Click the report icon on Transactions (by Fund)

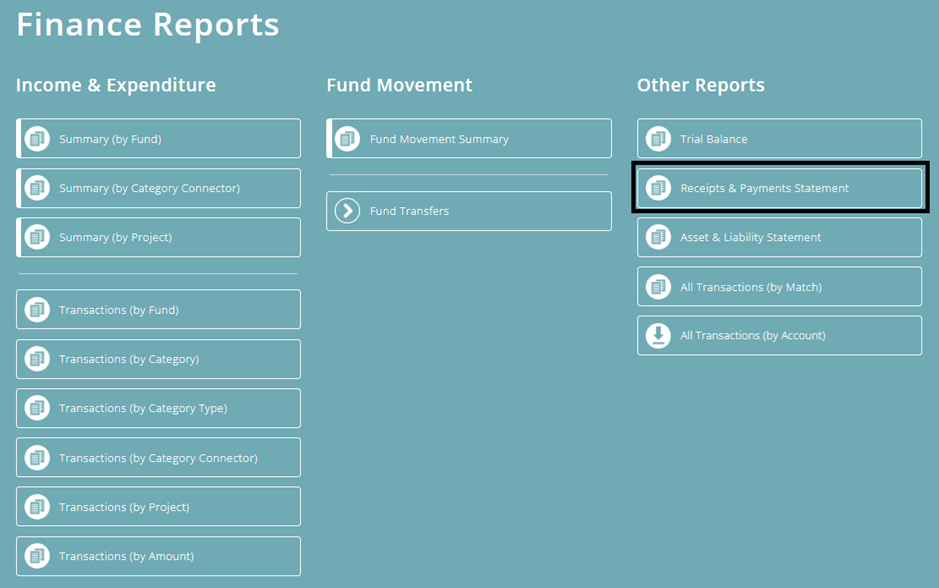tap(37, 309)
